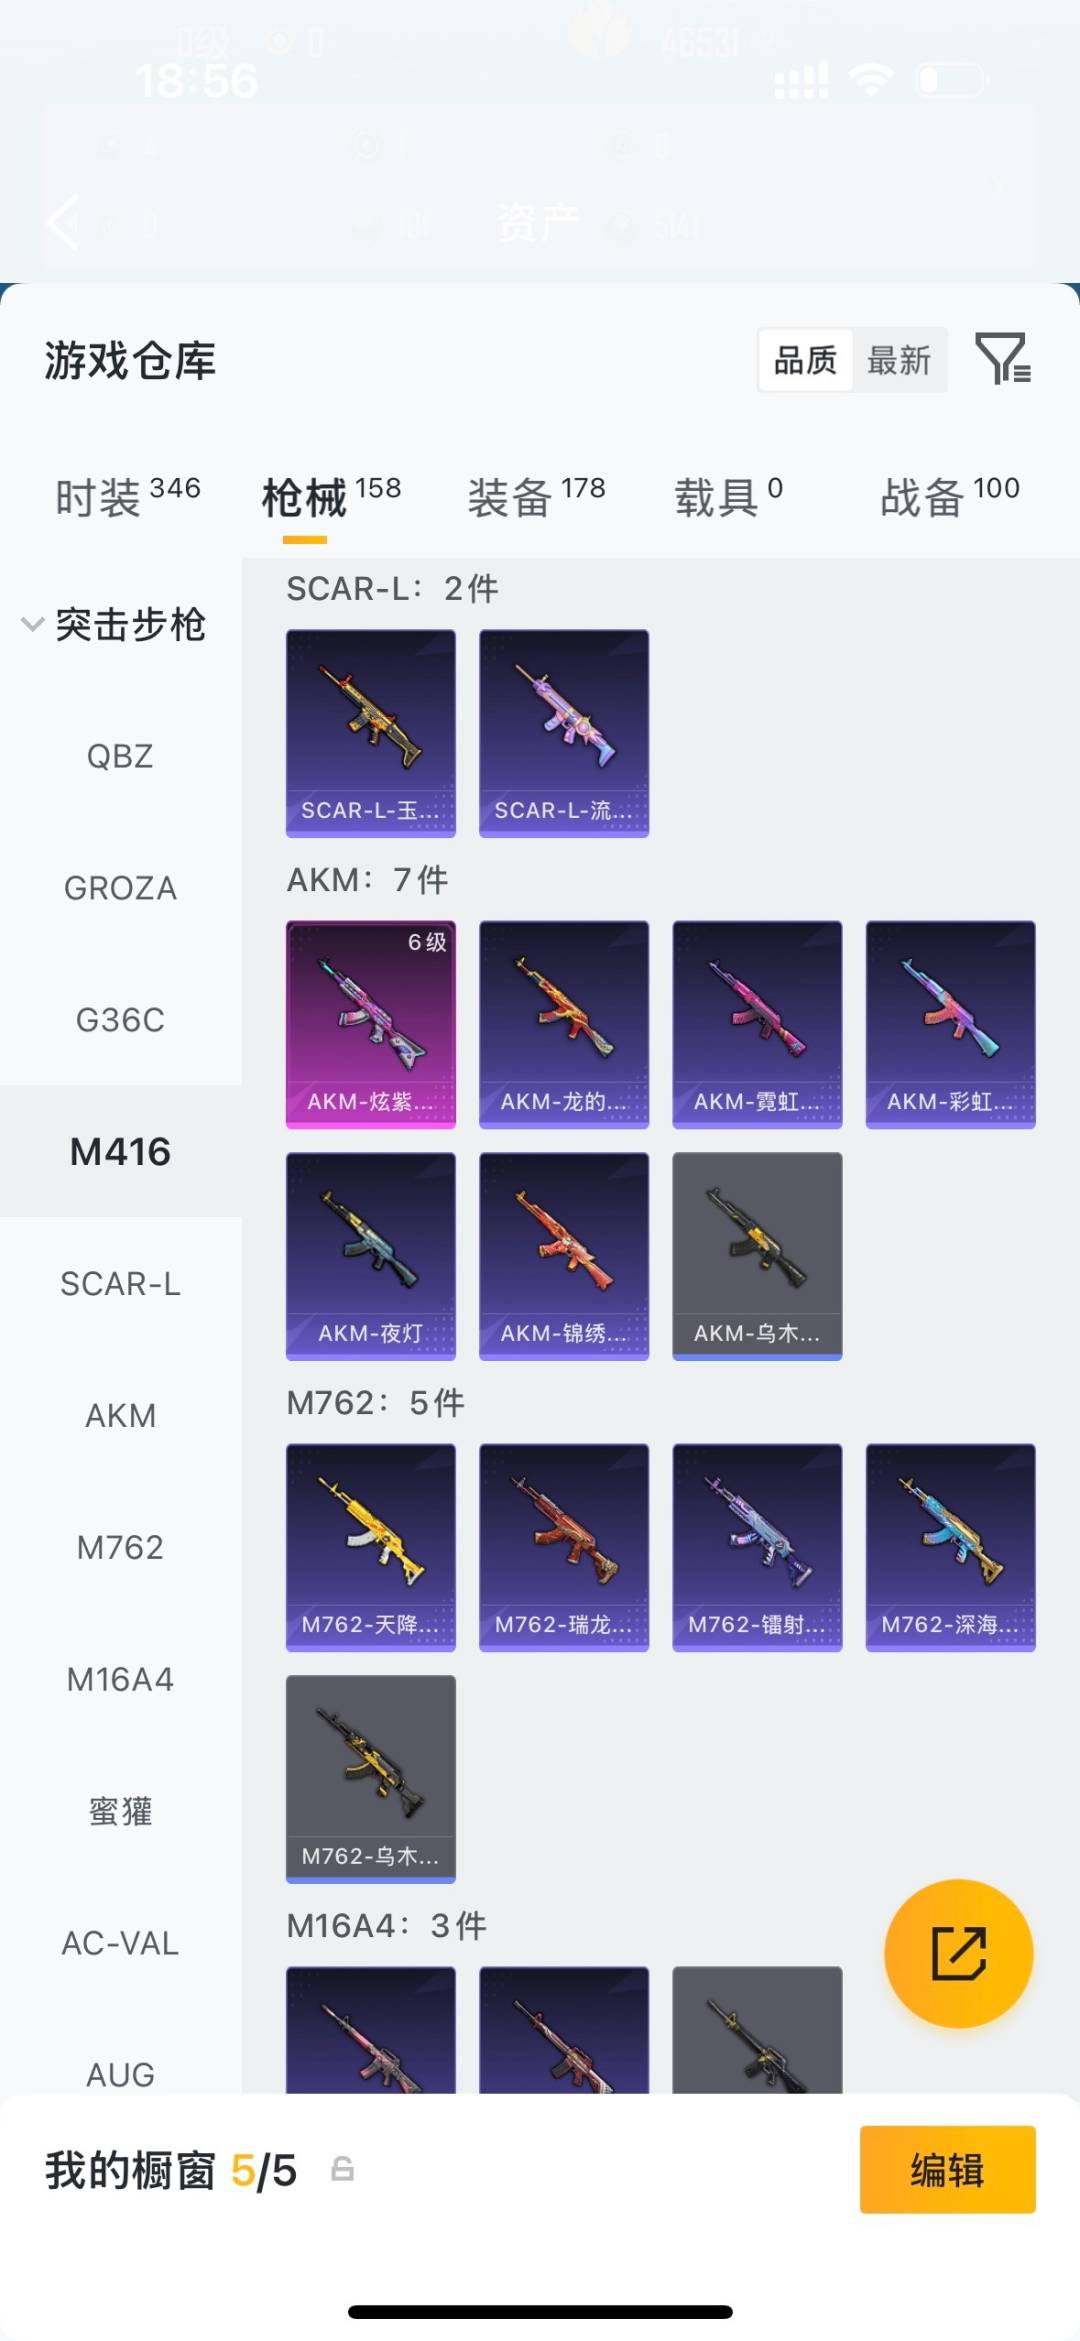Tap the 编辑 button
Screen dimensions: 1080x2341
click(x=947, y=2169)
